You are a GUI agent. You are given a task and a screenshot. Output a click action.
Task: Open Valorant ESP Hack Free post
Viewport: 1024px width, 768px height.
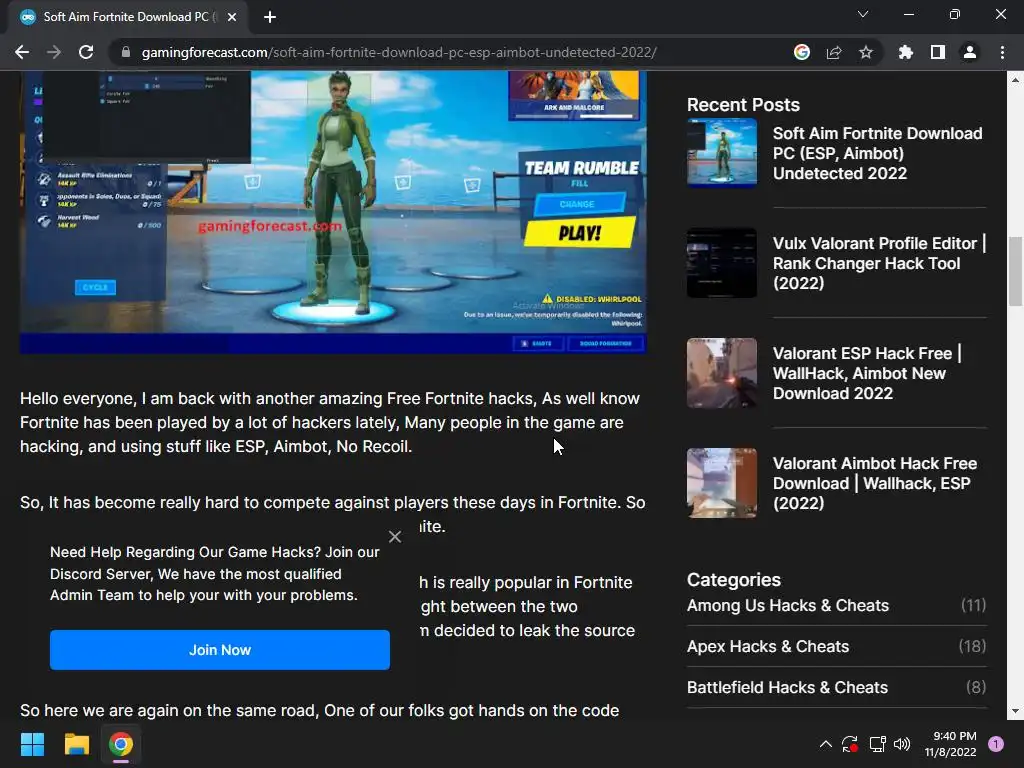pos(867,374)
